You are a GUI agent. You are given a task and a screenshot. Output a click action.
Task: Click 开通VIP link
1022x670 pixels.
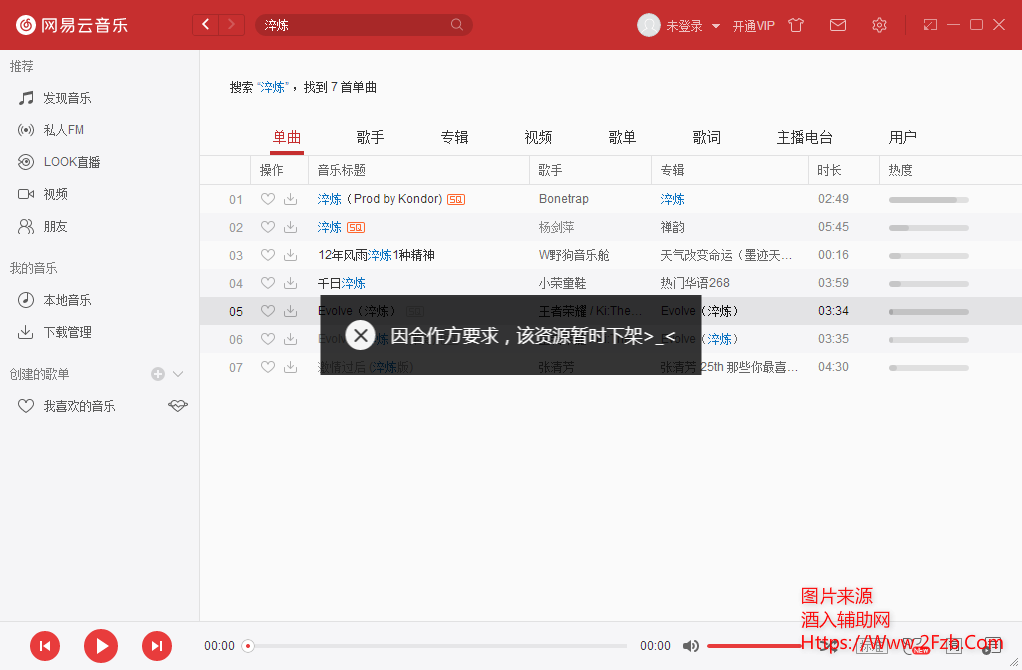[x=753, y=26]
